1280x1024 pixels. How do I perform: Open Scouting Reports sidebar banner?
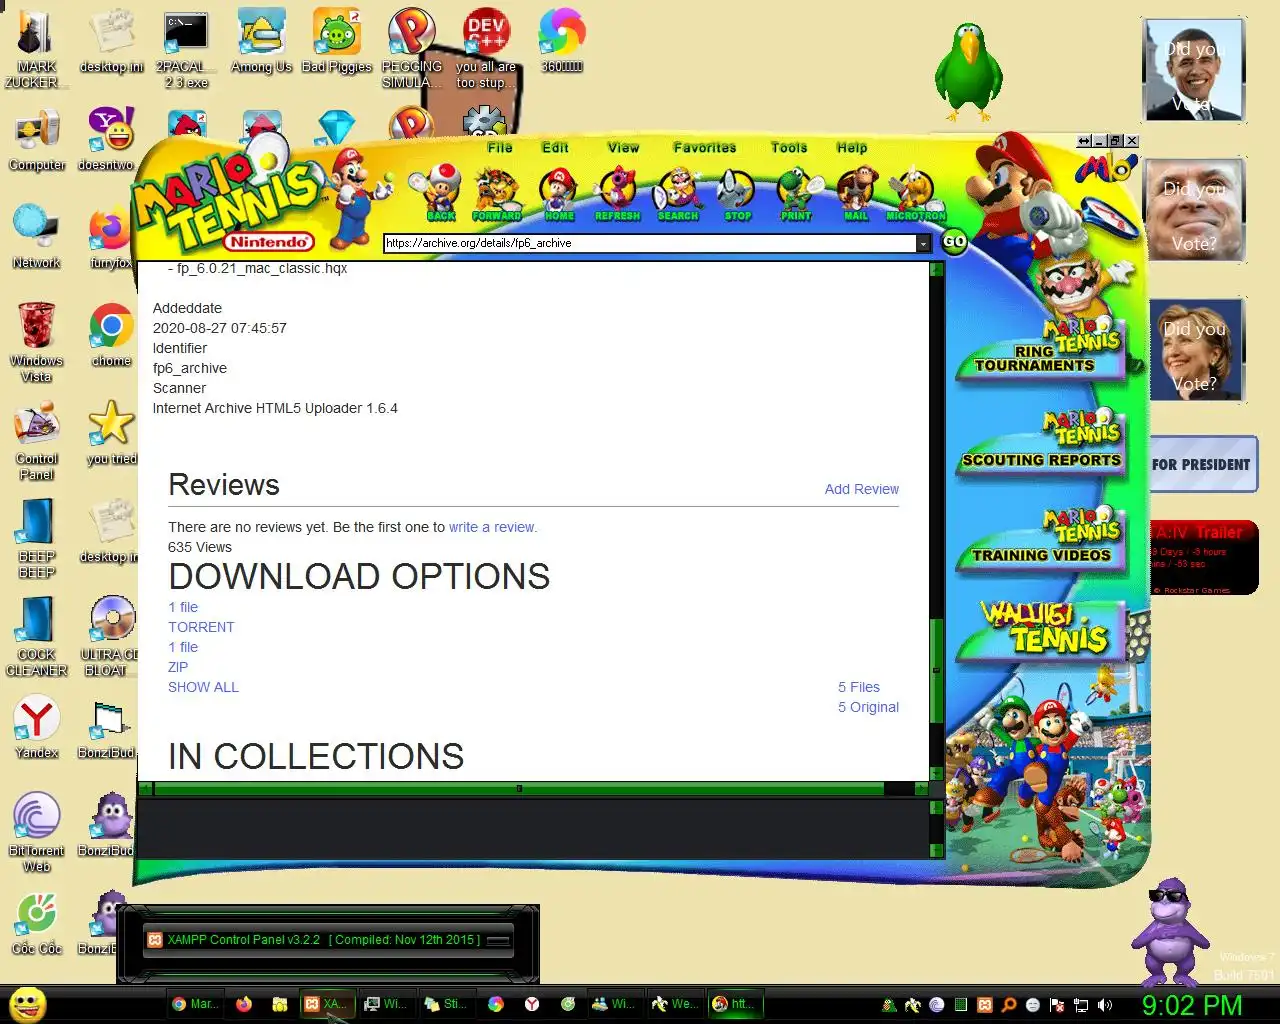[1040, 445]
